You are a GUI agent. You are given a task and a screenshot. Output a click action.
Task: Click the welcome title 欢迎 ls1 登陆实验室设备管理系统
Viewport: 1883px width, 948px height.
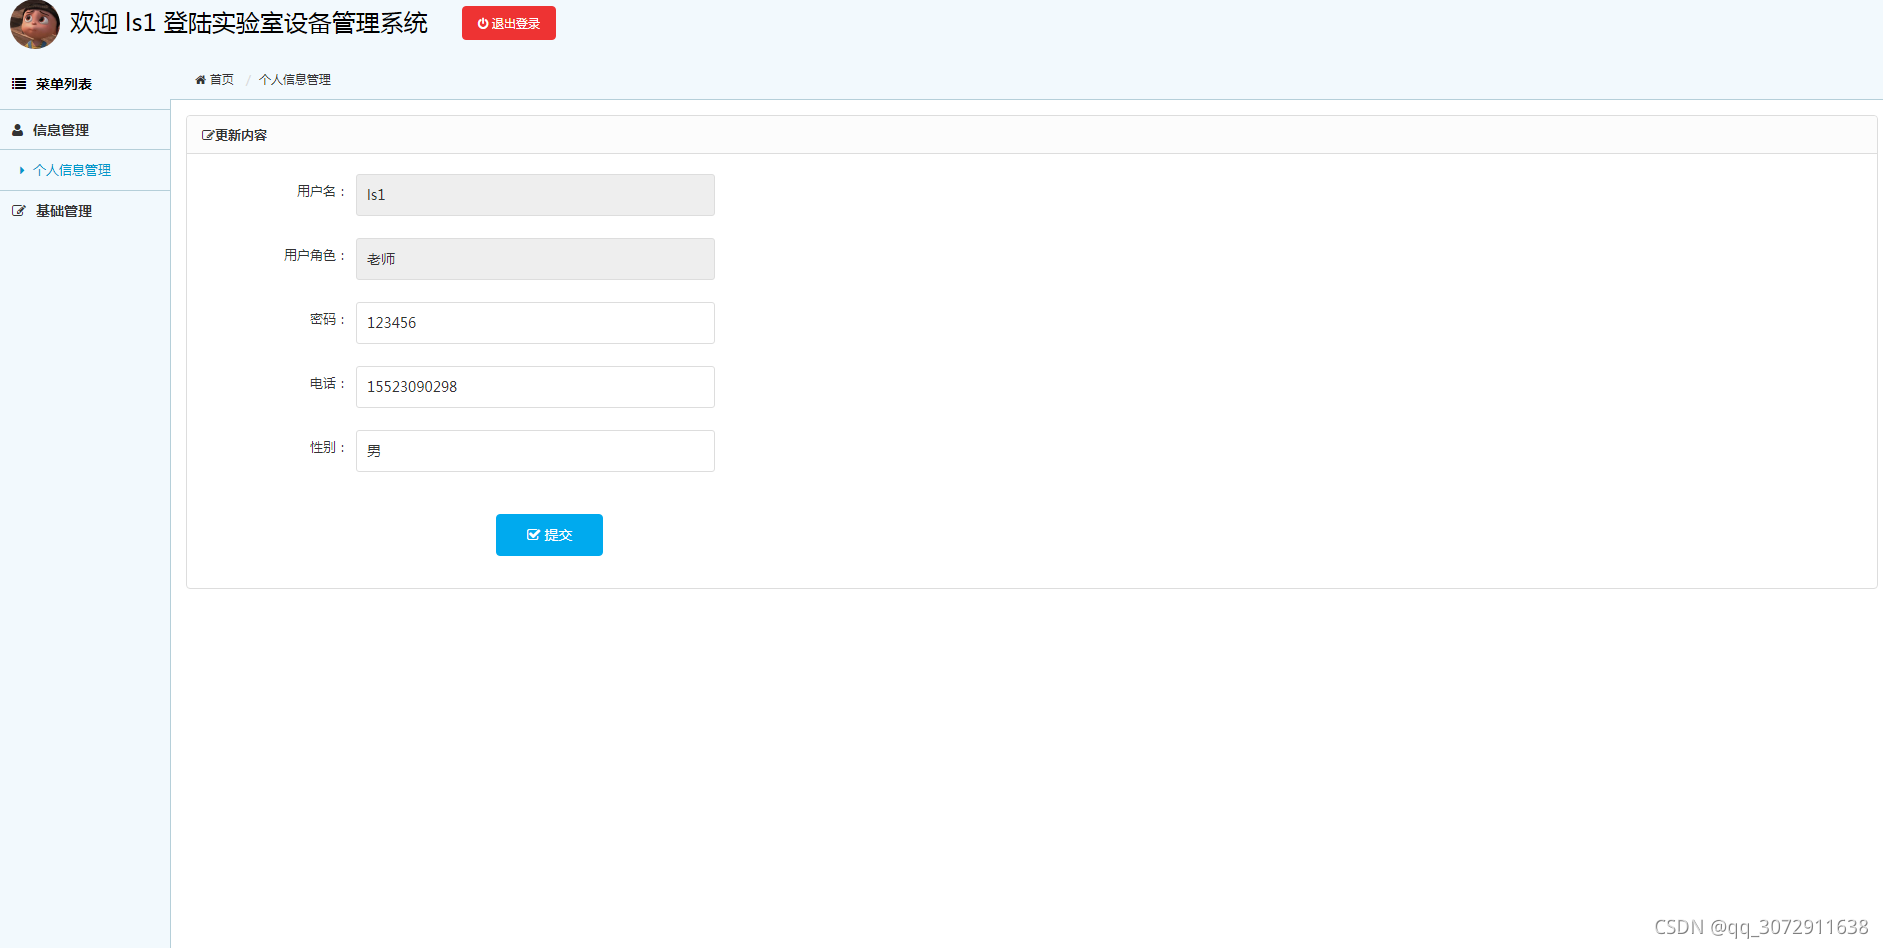(249, 23)
